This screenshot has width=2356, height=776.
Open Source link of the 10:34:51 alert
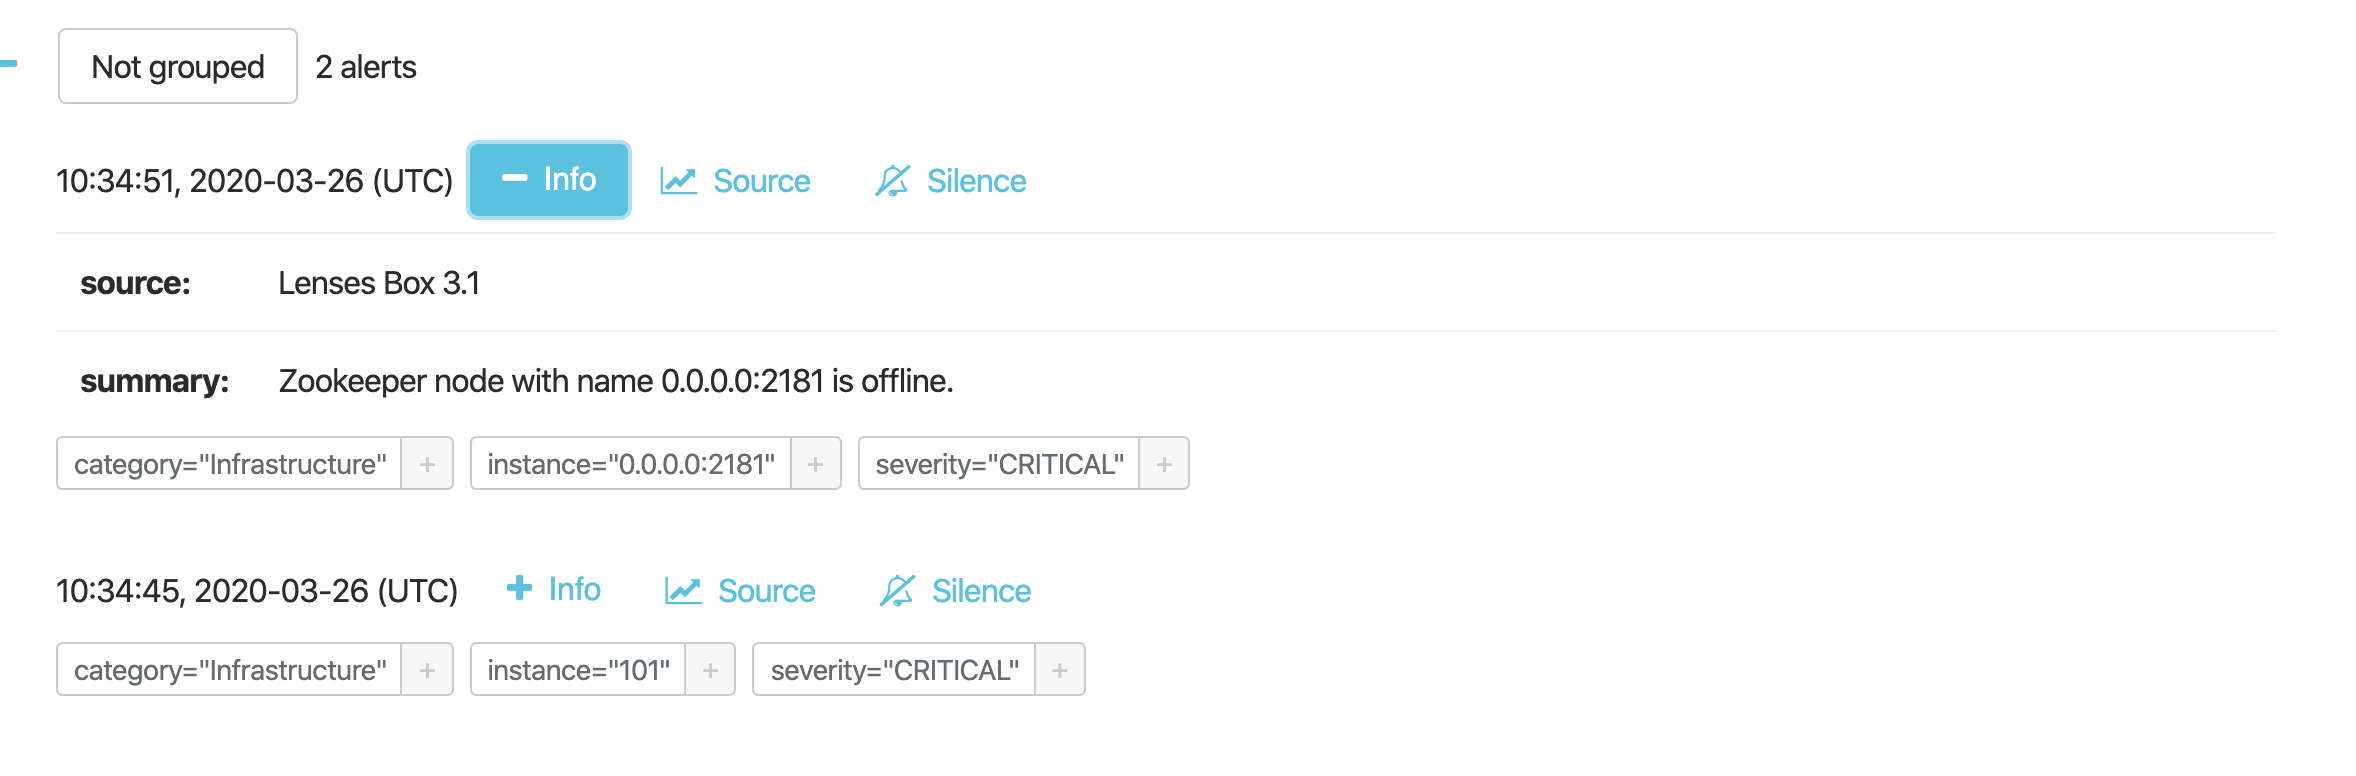[x=734, y=181]
